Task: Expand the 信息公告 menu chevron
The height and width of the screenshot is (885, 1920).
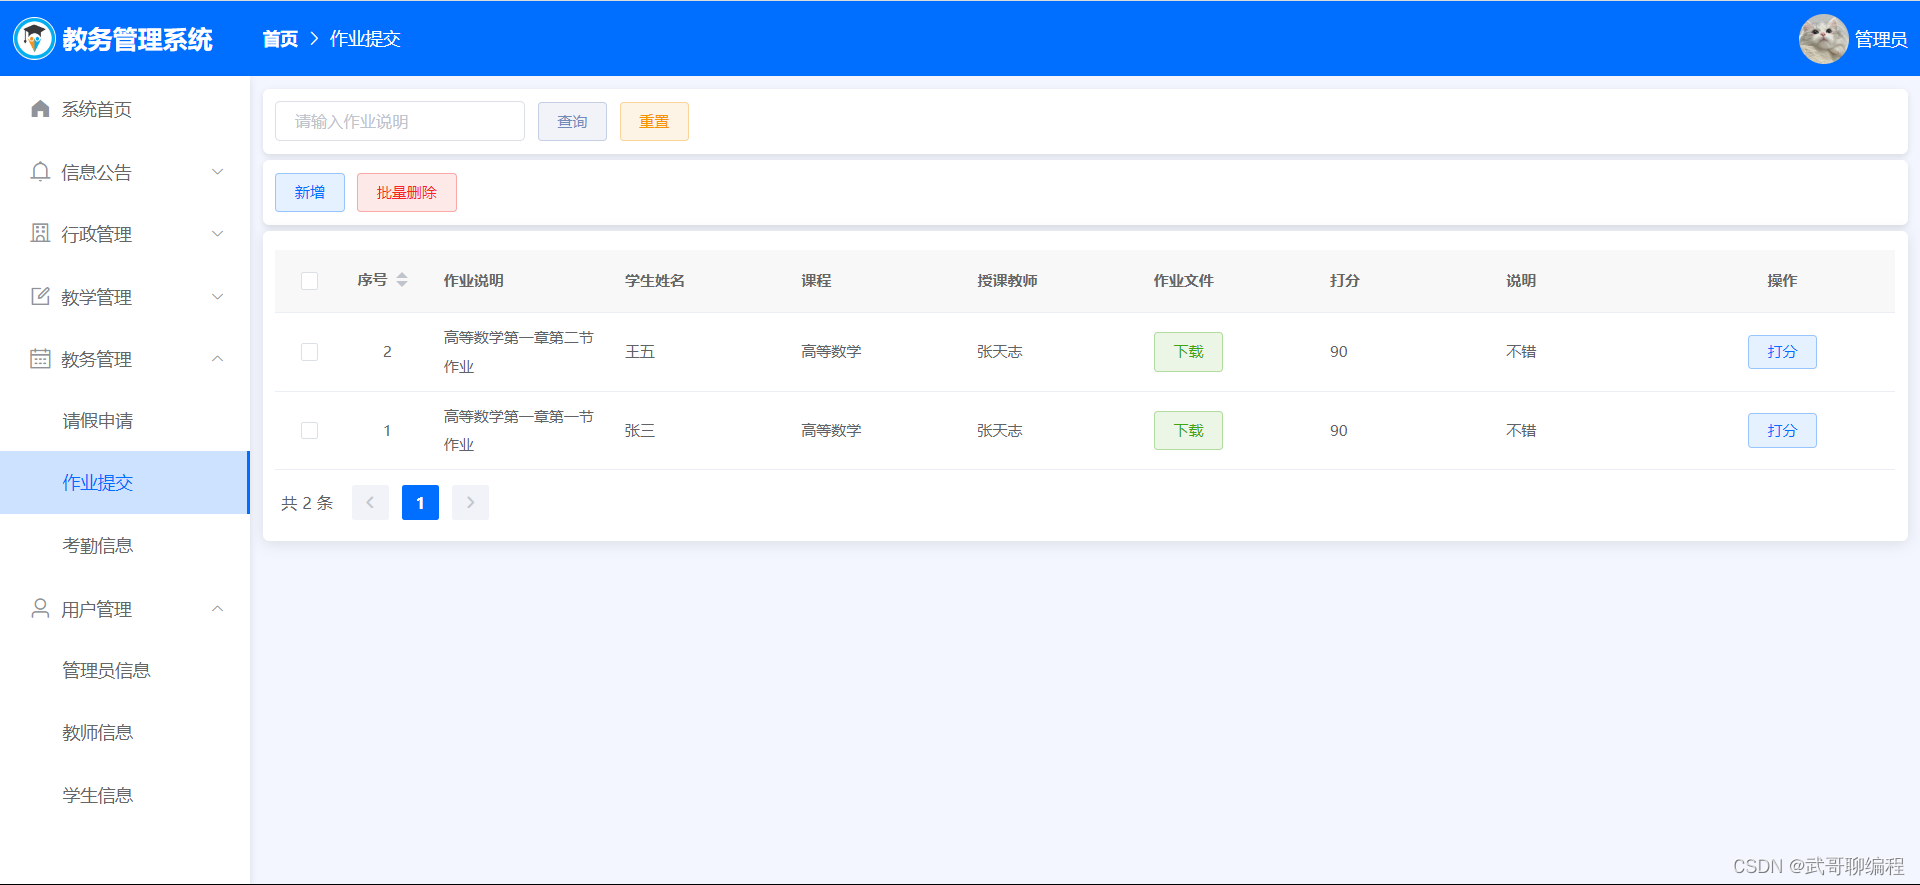Action: (x=217, y=172)
